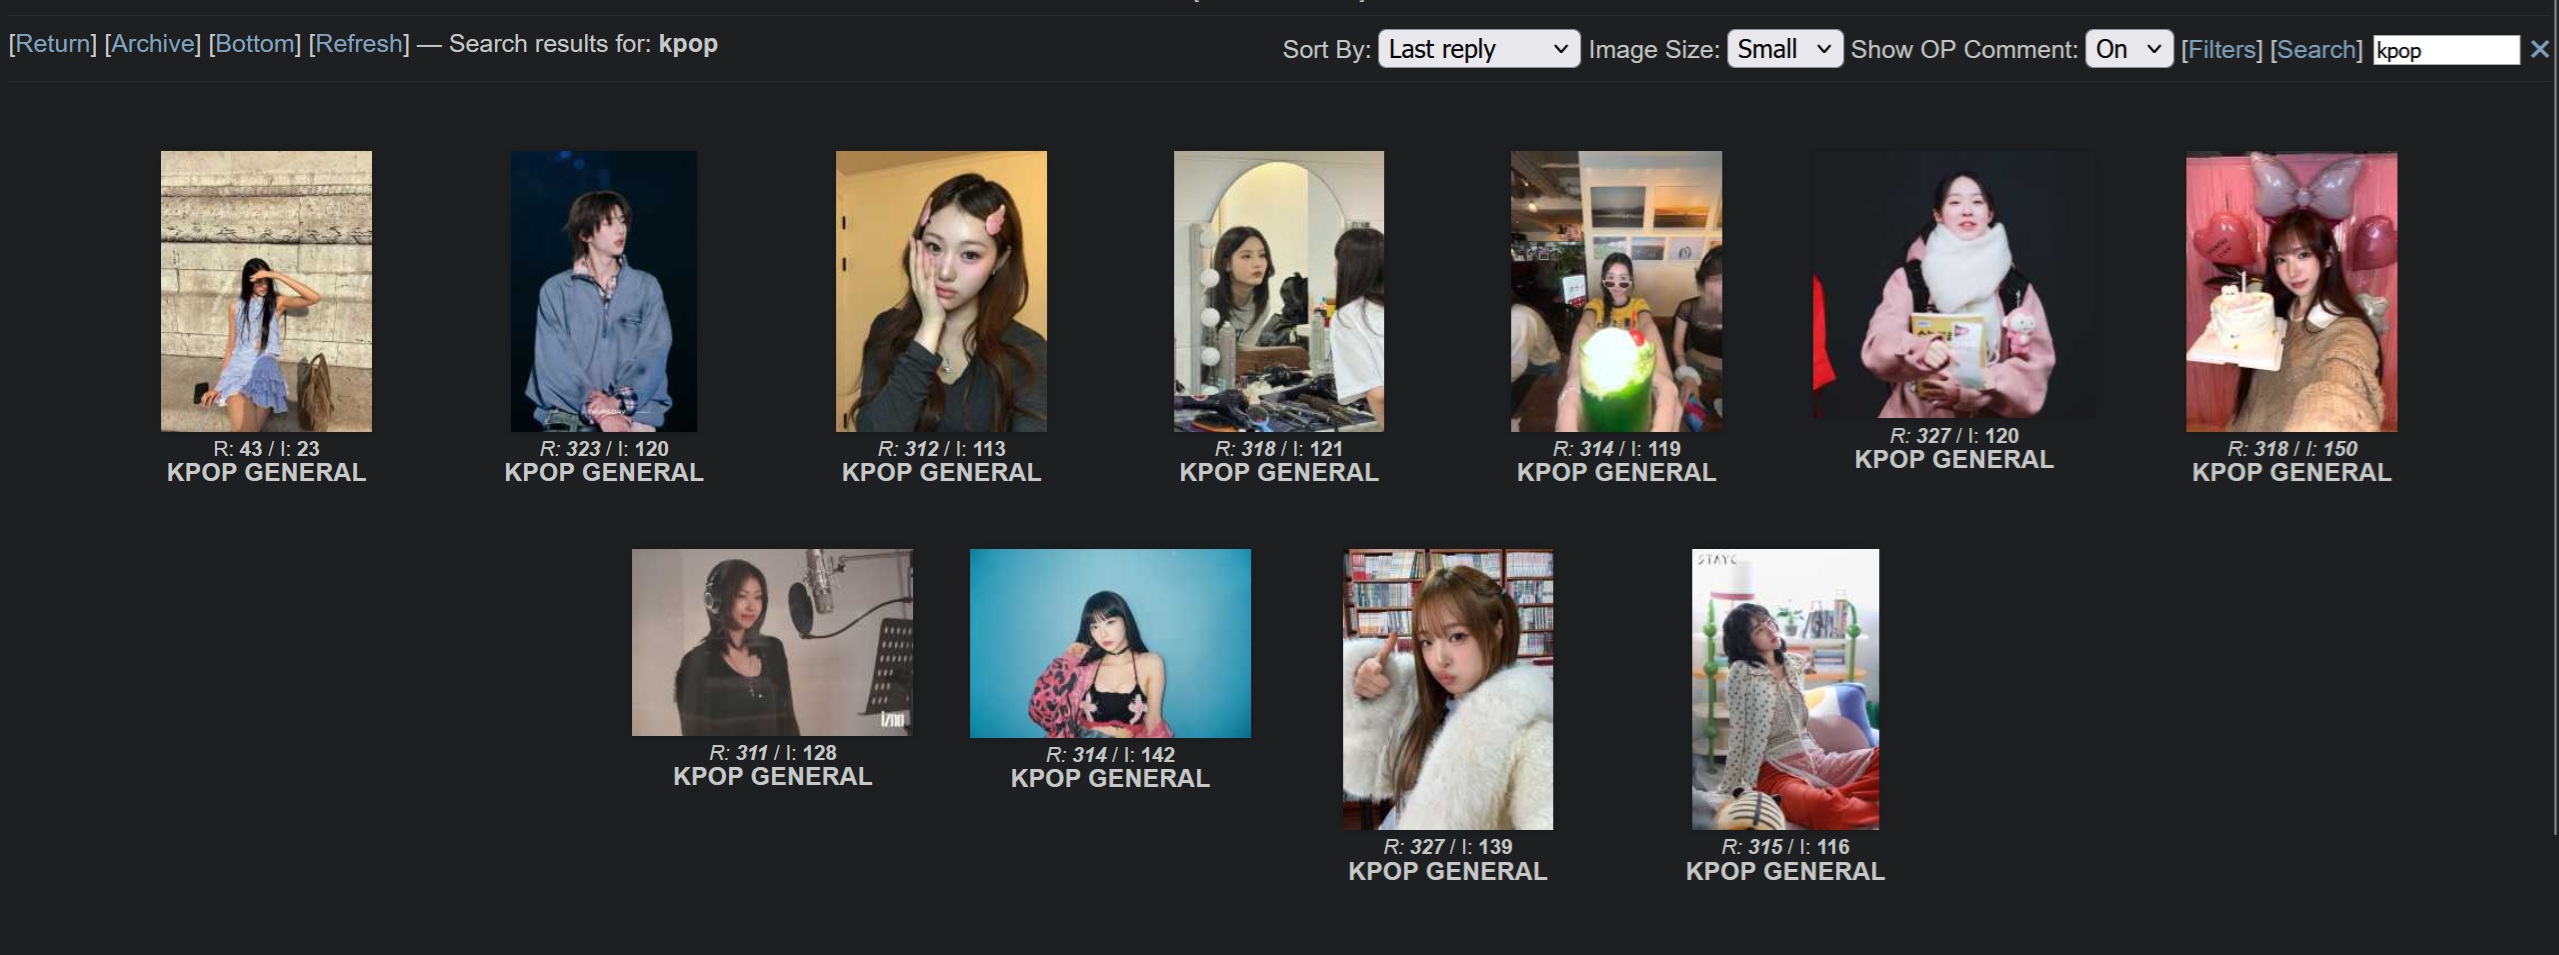Open the thread thumbnail with R: 323 / I: 120
This screenshot has height=955, width=2559.
point(604,291)
